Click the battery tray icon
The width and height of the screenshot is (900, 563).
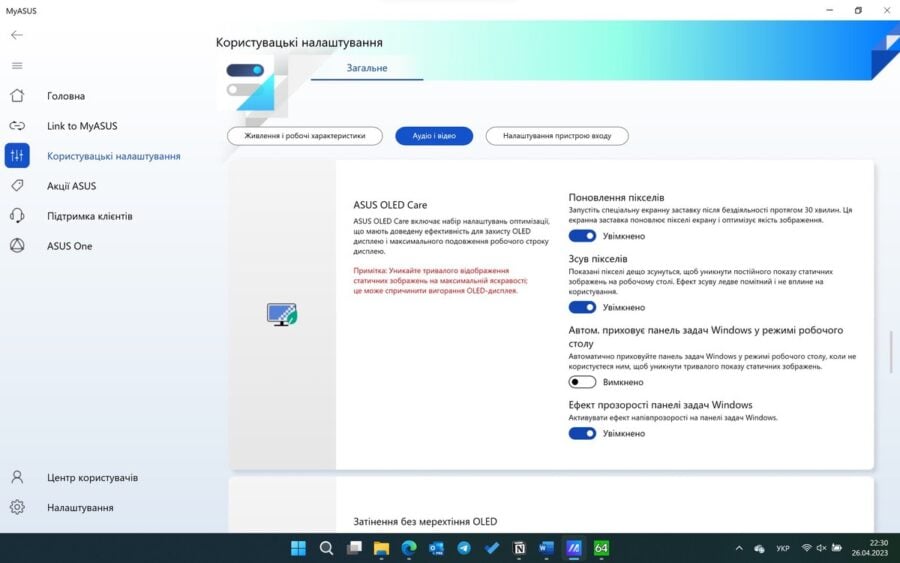click(x=837, y=548)
